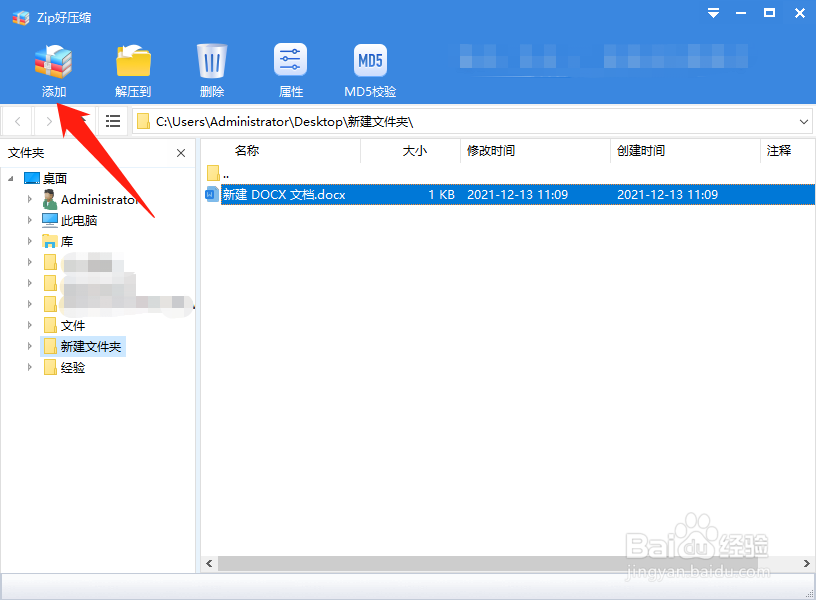Click the 删除 (Delete) trash icon

(x=212, y=61)
